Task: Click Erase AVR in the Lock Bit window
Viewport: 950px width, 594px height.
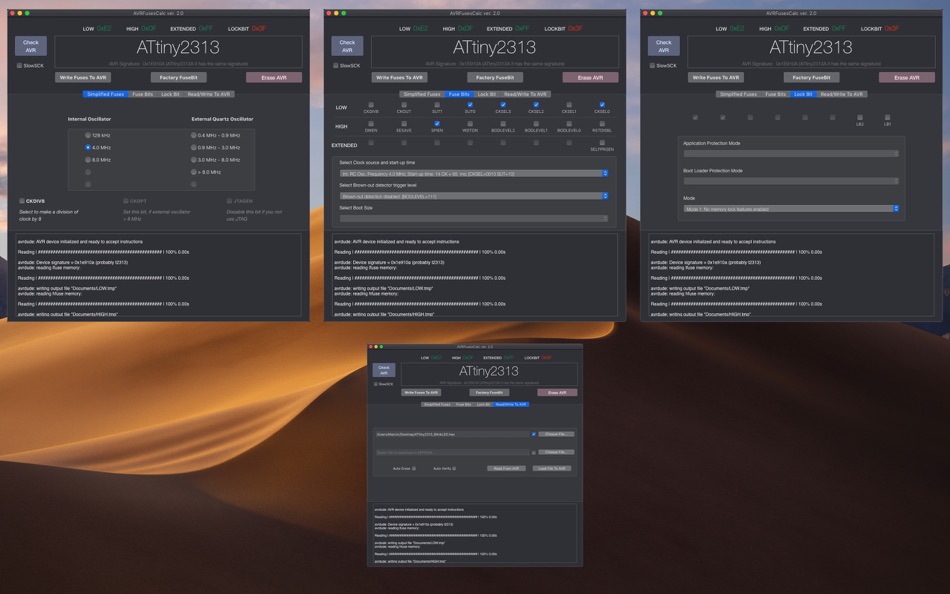Action: (x=906, y=78)
